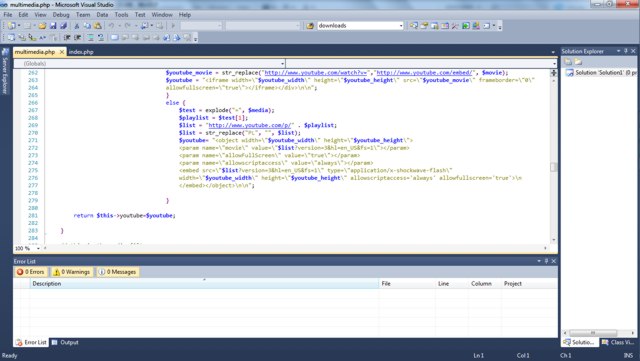Click the Start Debugging play icon
Viewport: 640px width, 361px height.
pos(173,26)
